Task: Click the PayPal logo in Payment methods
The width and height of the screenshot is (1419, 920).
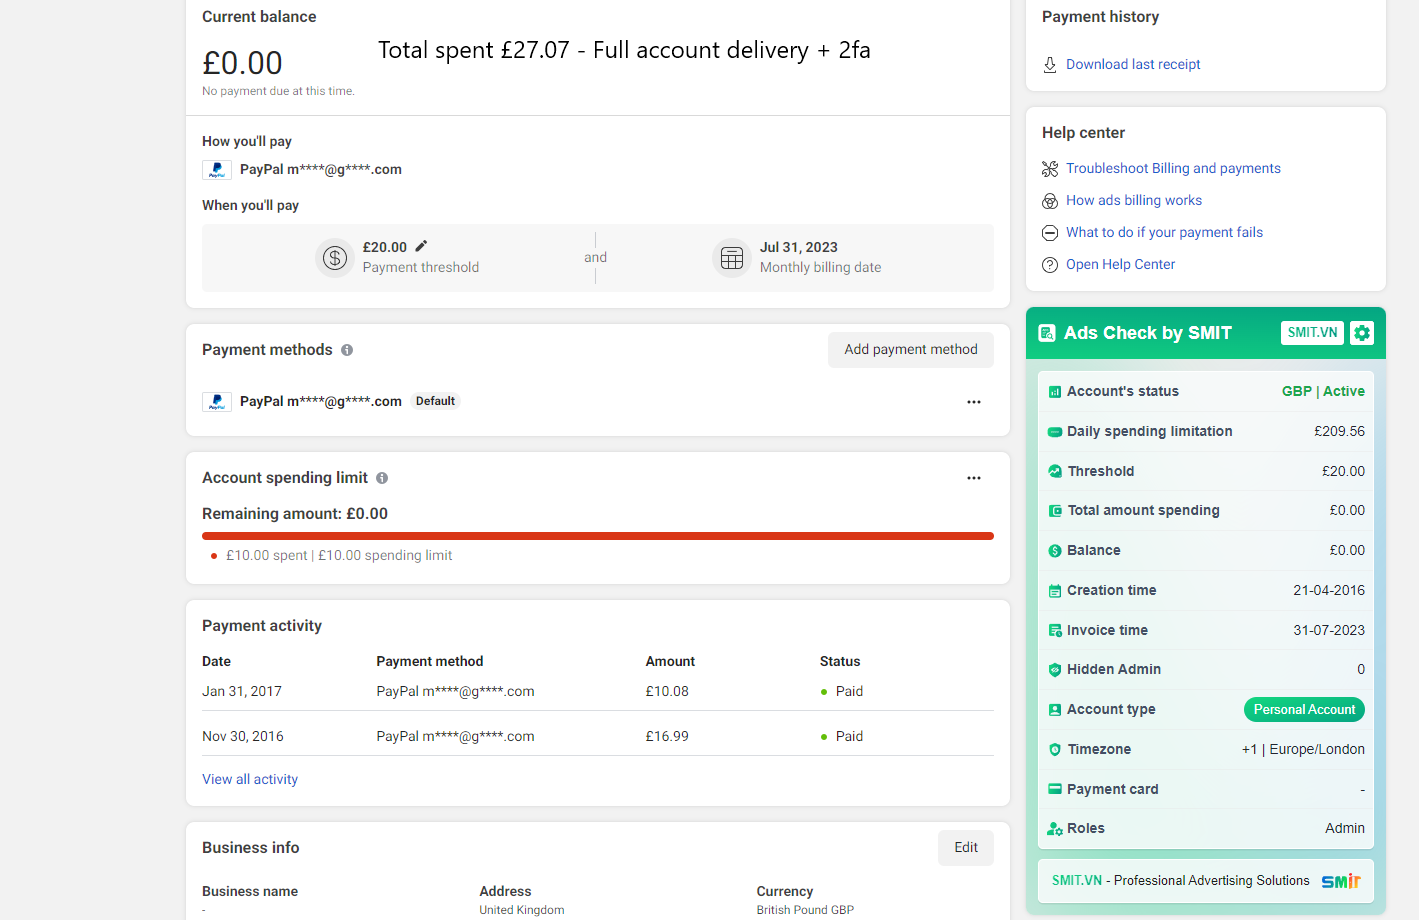Action: [x=217, y=402]
